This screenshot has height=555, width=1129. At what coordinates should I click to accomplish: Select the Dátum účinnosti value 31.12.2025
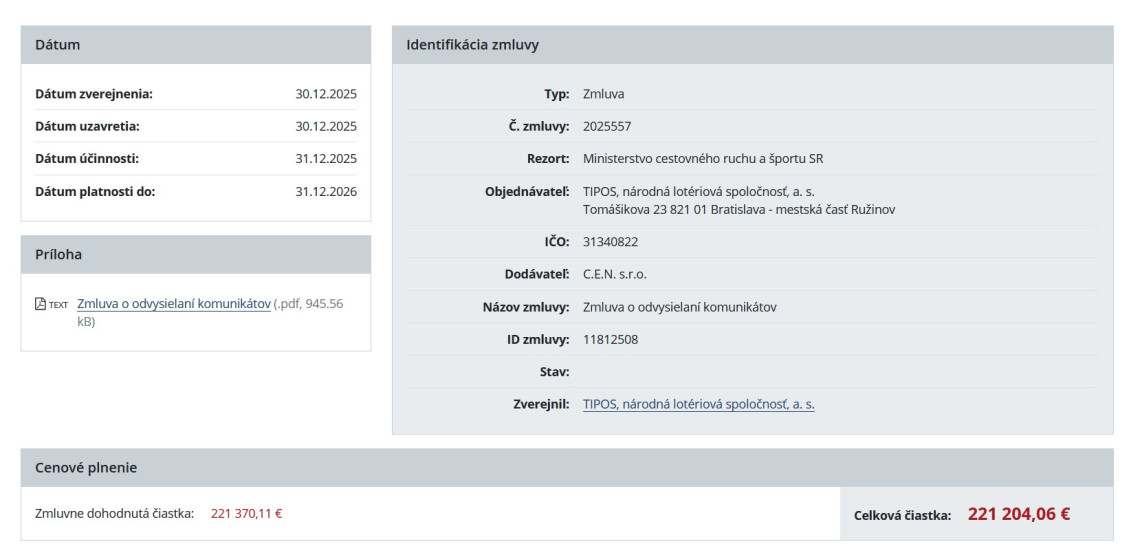pyautogui.click(x=325, y=159)
